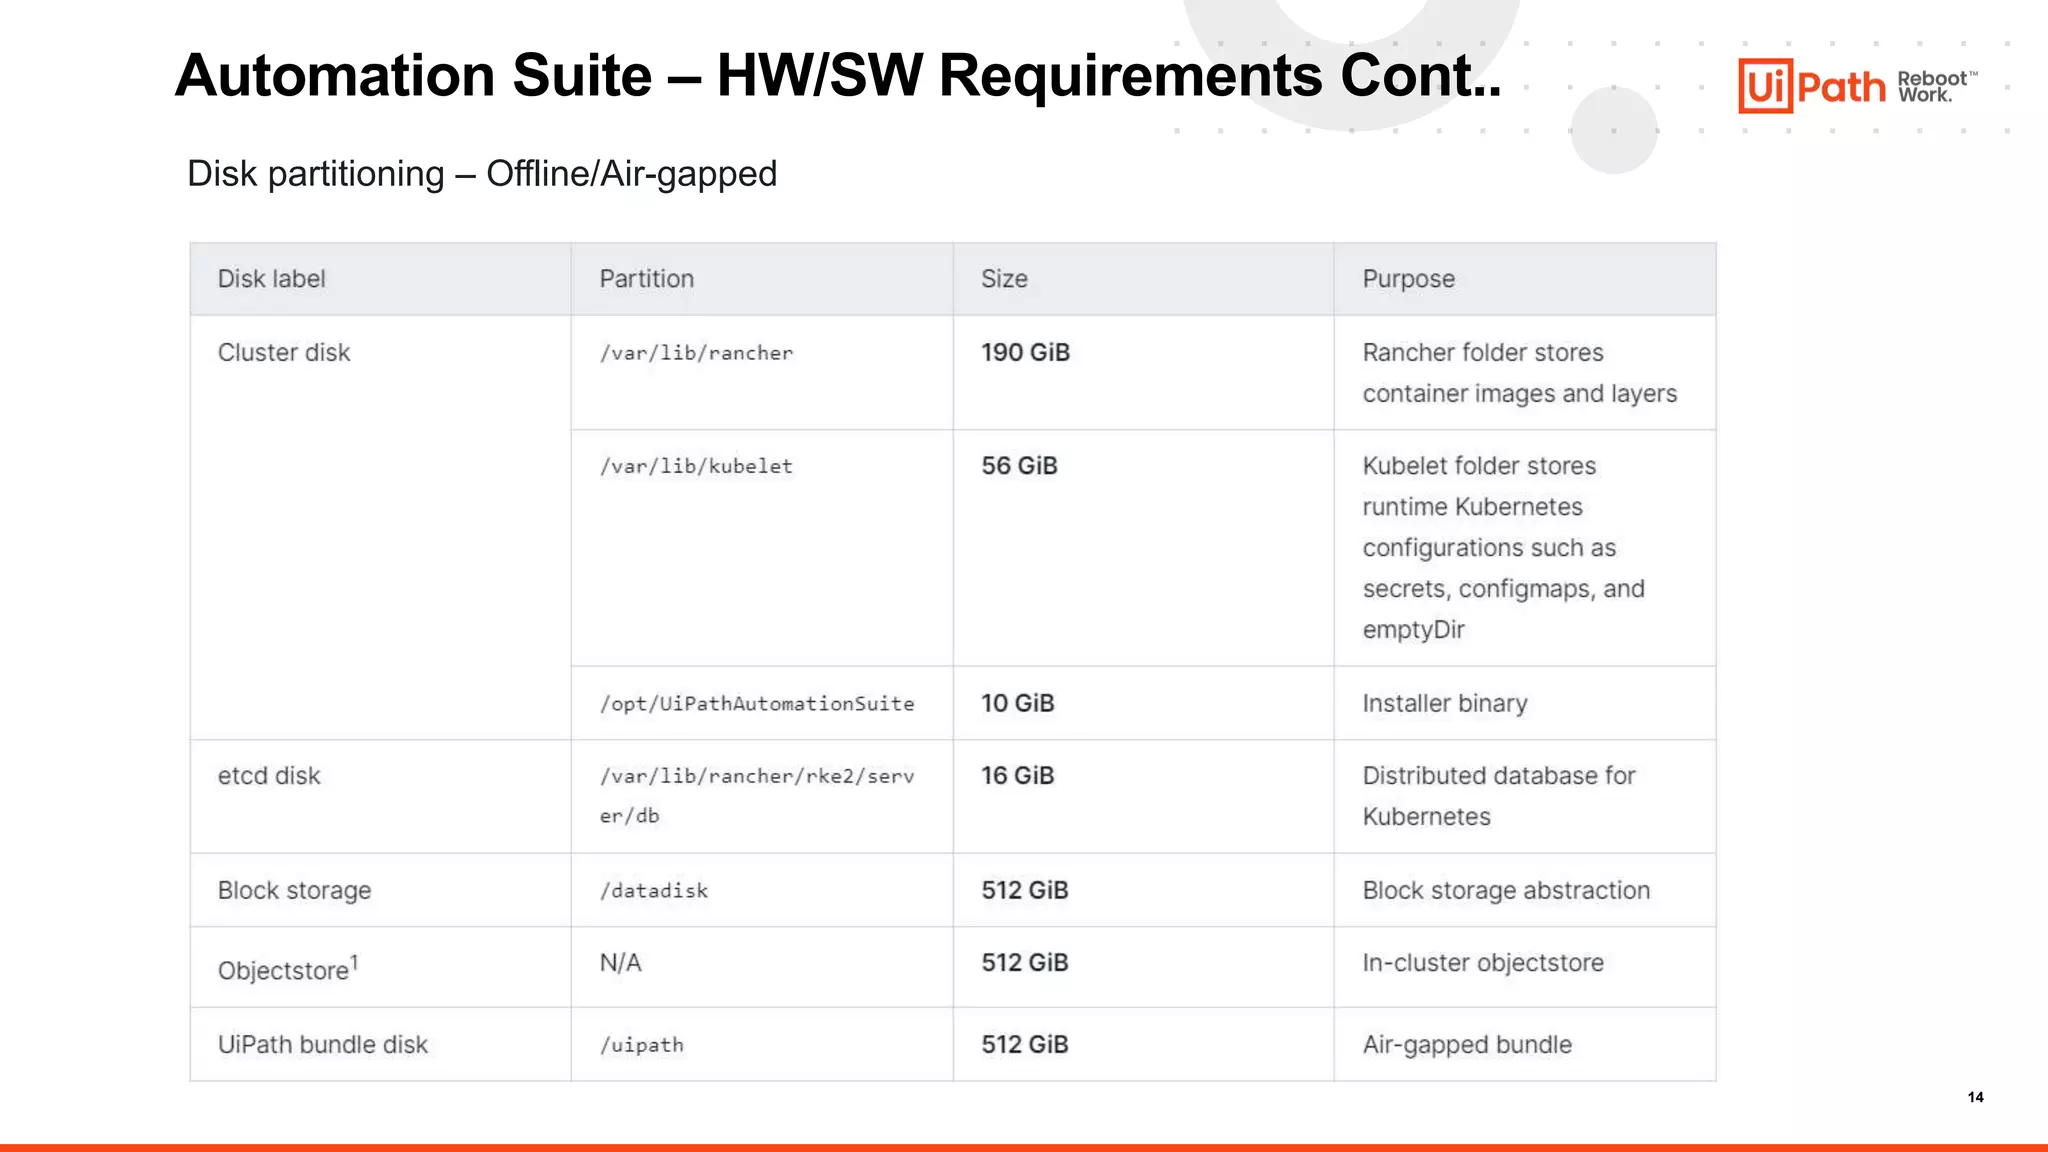The image size is (2048, 1152).
Task: Click the slide page number 14
Action: tap(1975, 1097)
